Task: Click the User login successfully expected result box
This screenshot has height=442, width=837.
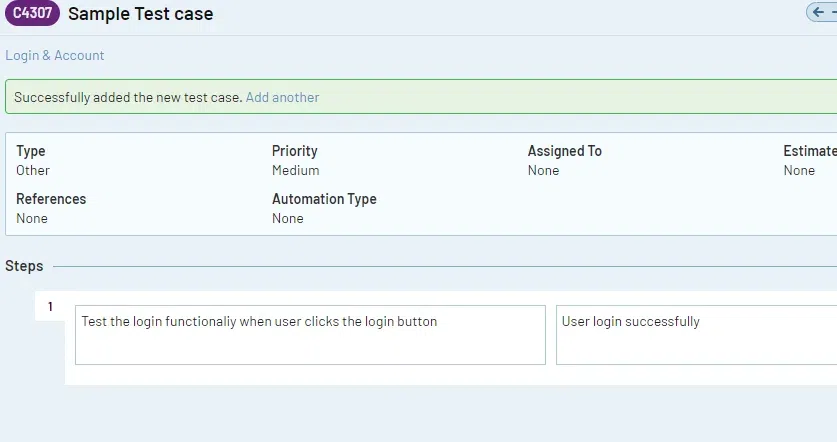Action: 696,335
